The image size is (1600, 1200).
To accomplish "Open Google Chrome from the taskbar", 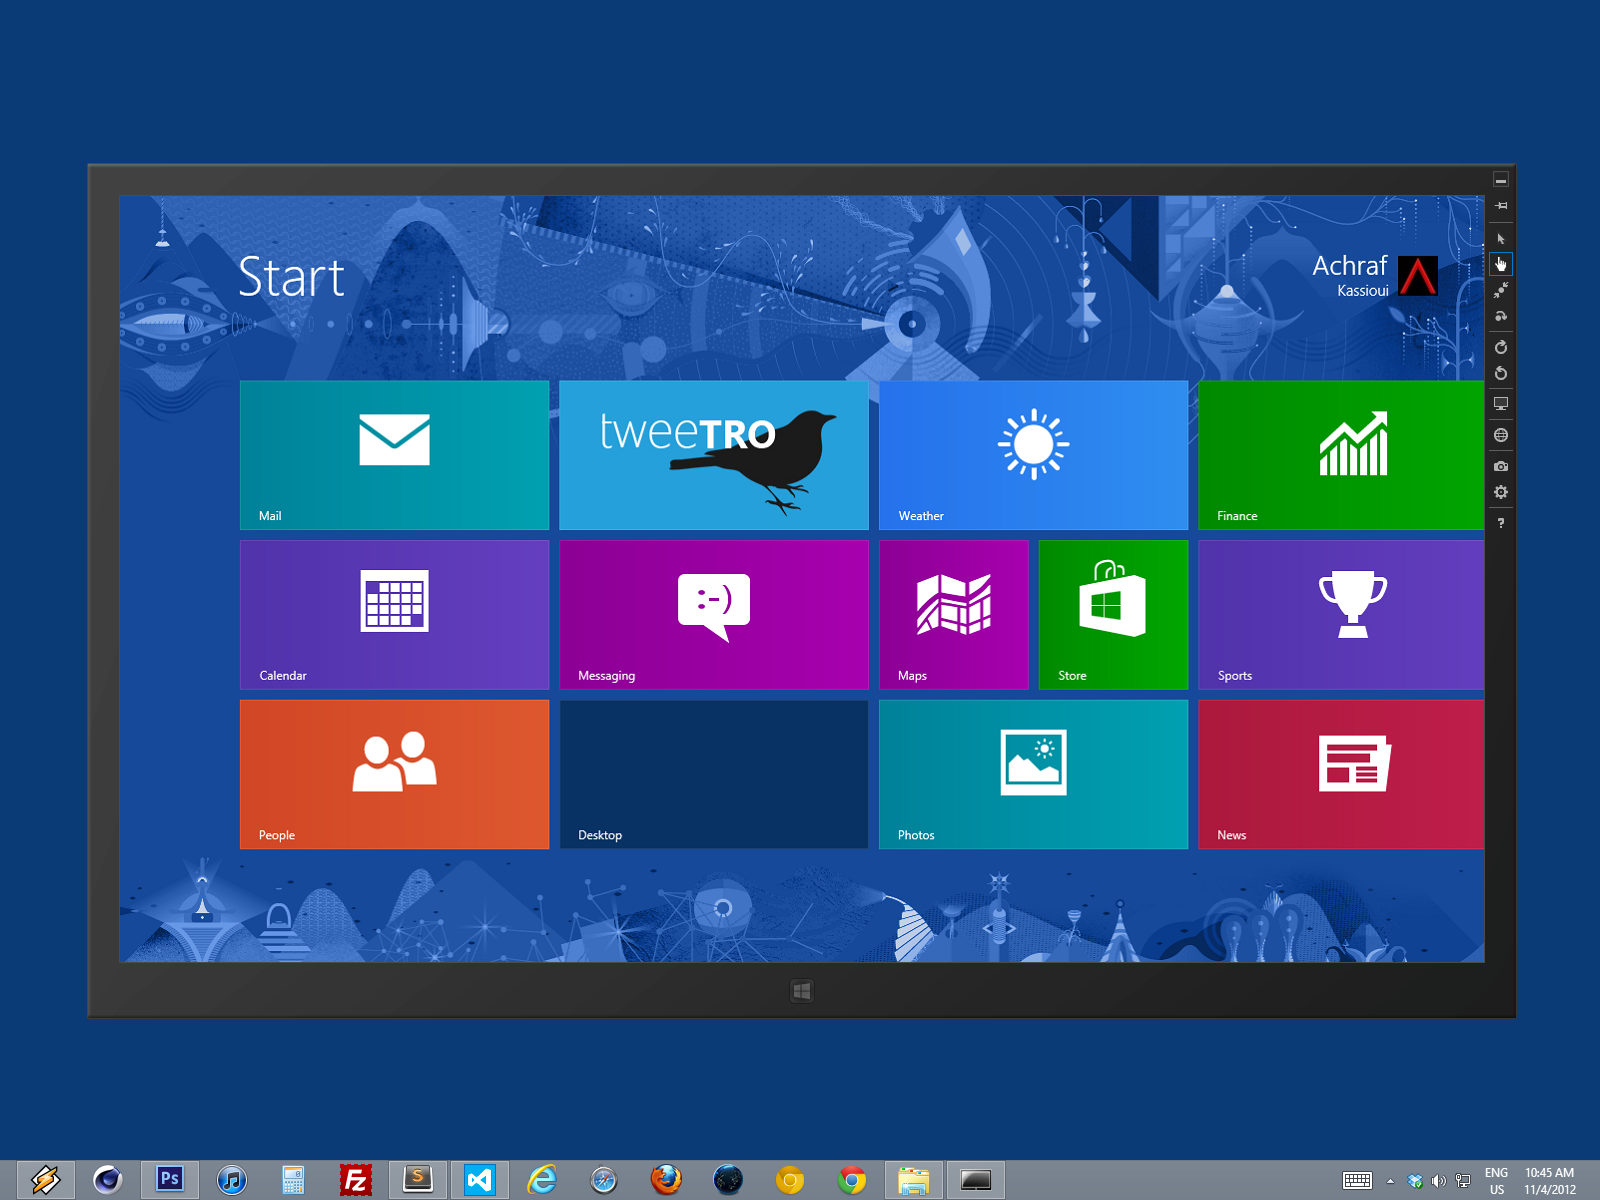I will (x=851, y=1180).
